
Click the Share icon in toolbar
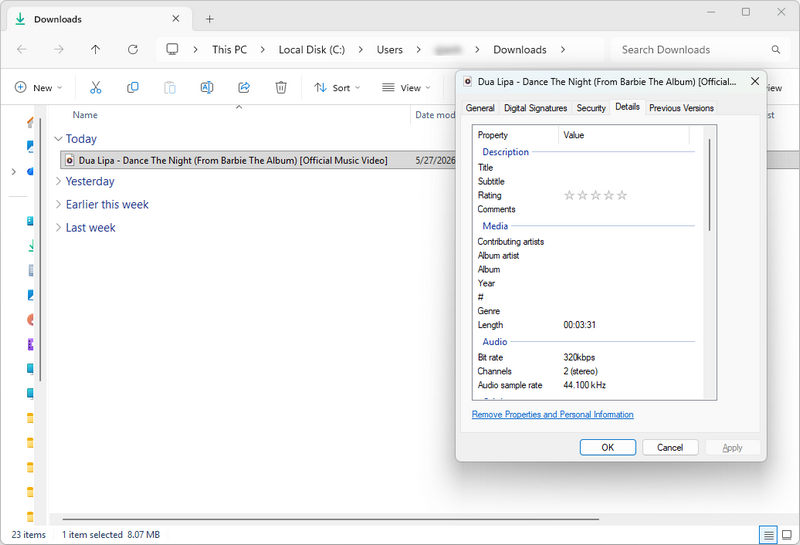tap(244, 87)
